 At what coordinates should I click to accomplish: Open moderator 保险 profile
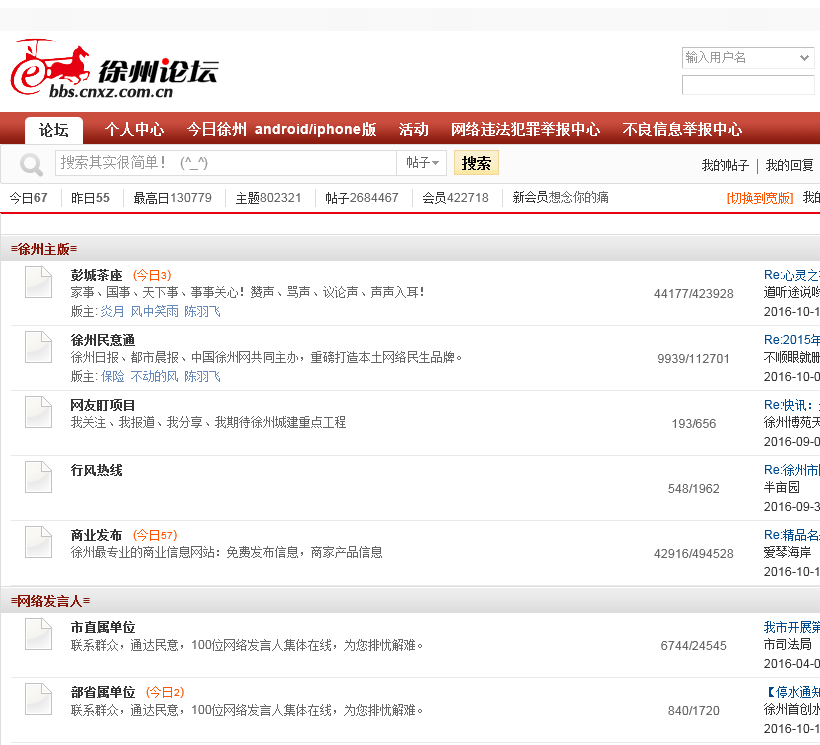(x=112, y=376)
